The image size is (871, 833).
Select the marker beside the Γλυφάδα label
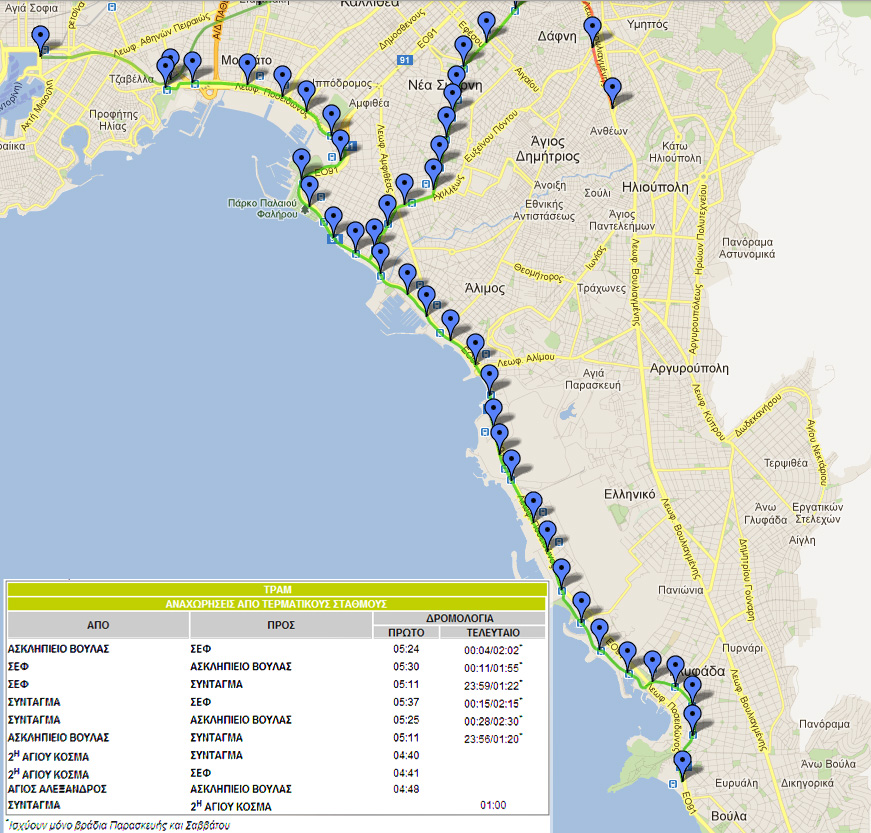[675, 668]
